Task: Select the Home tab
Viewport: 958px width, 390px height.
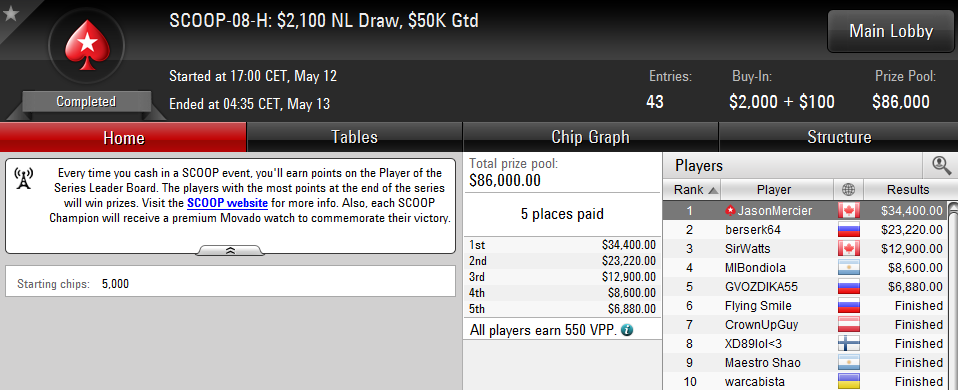Action: pyautogui.click(x=123, y=137)
